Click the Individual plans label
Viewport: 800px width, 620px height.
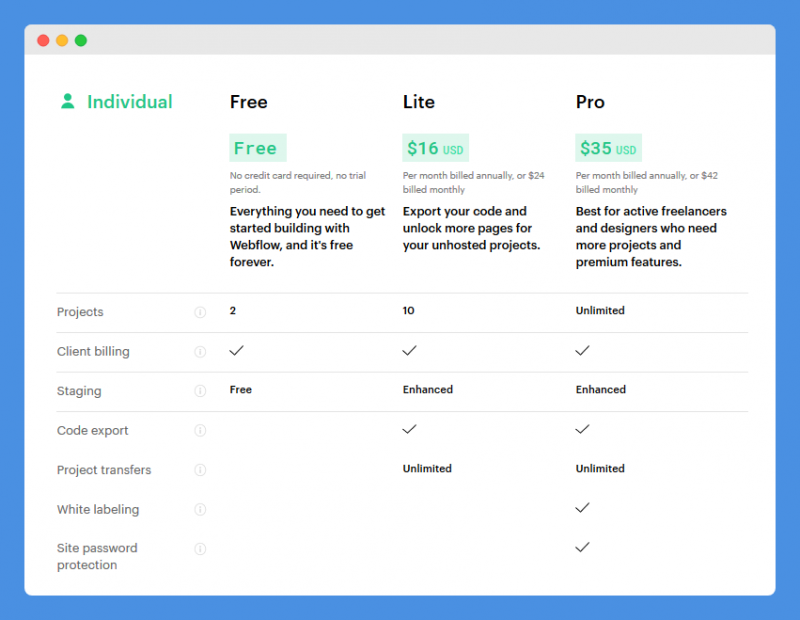pyautogui.click(x=130, y=102)
